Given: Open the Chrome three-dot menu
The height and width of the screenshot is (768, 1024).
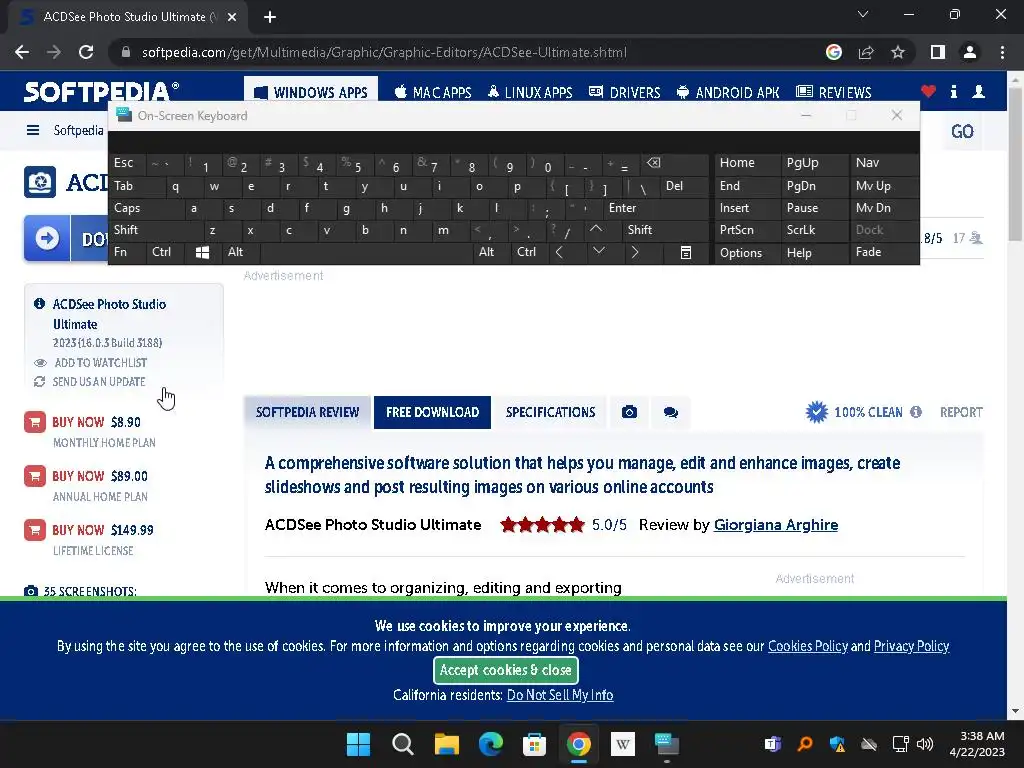Looking at the screenshot, I should pos(1002,52).
